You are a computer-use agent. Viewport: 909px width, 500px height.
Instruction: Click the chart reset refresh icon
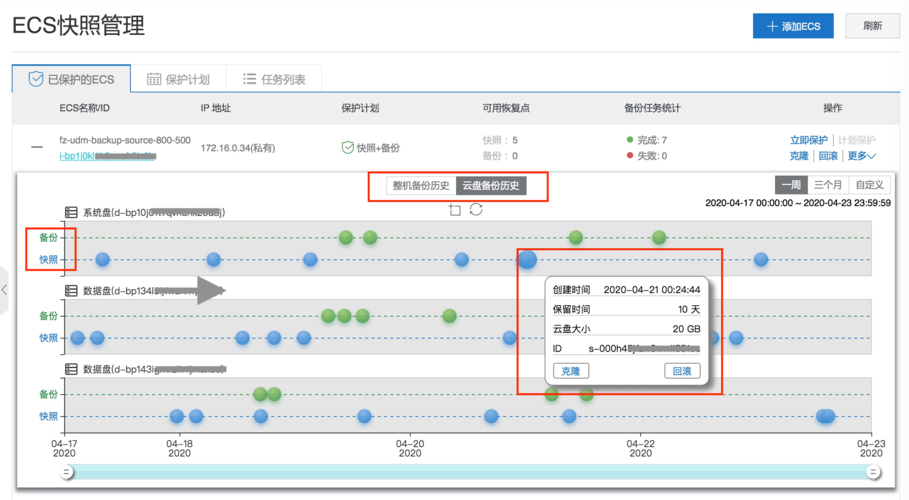point(476,209)
